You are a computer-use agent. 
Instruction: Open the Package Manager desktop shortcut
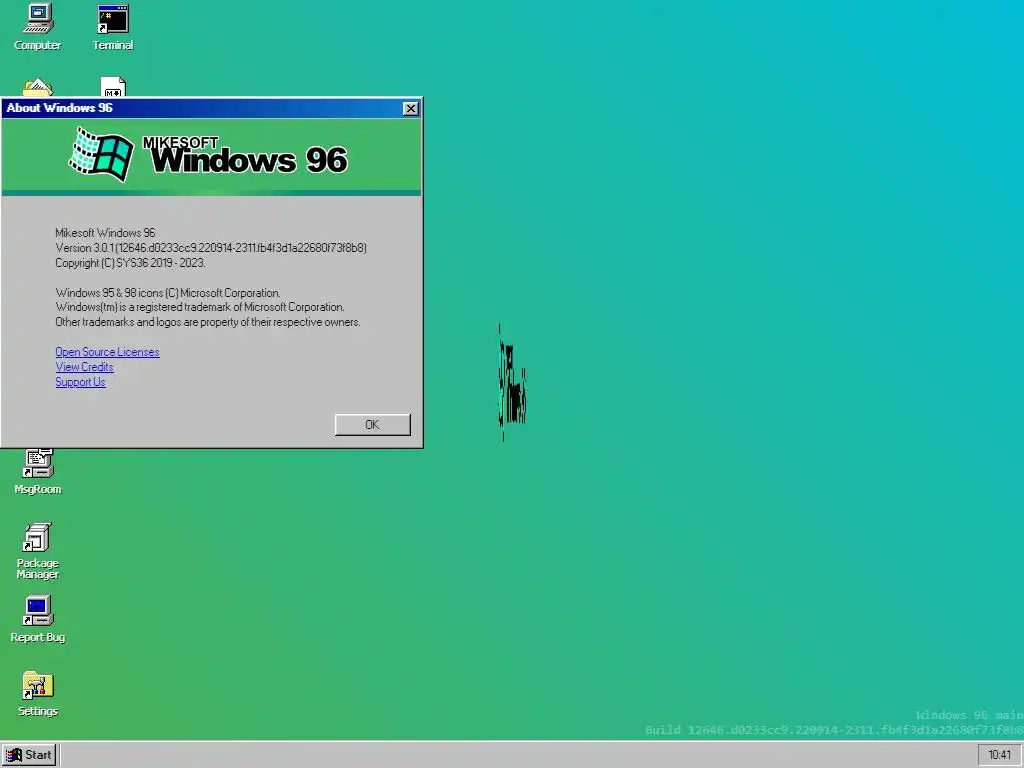pos(38,551)
